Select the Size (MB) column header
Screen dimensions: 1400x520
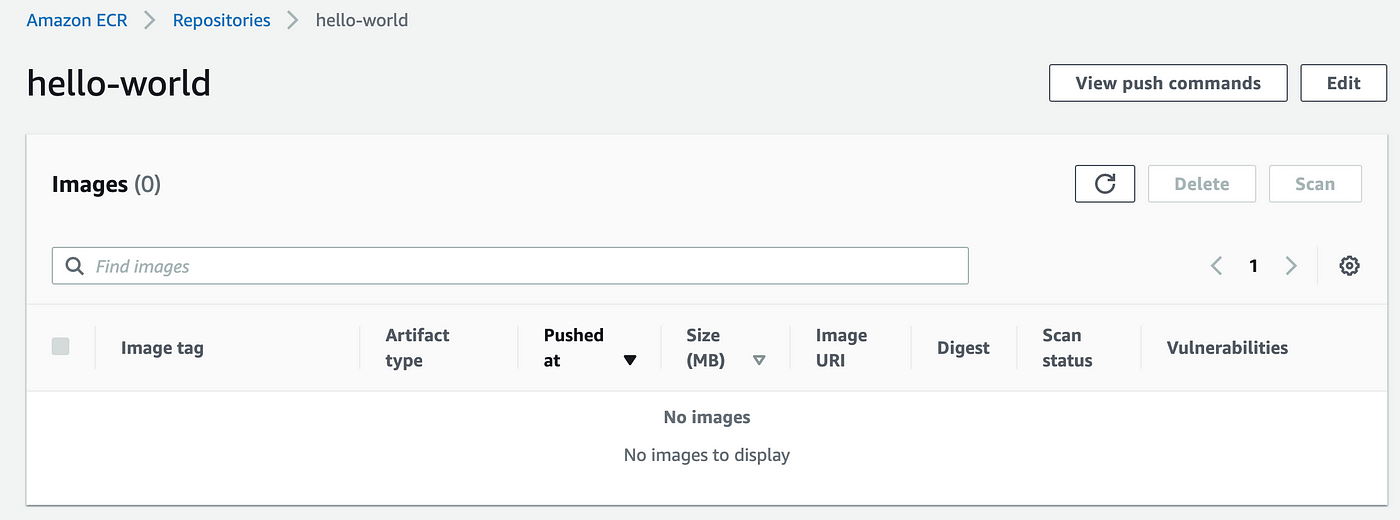click(706, 348)
